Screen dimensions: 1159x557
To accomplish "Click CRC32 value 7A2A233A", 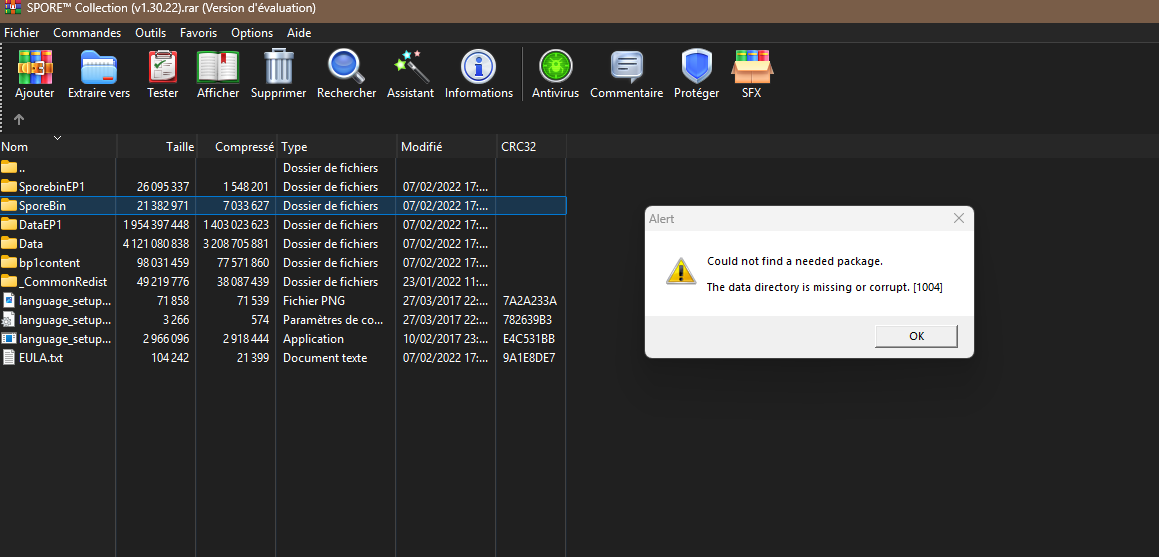I will coord(529,301).
